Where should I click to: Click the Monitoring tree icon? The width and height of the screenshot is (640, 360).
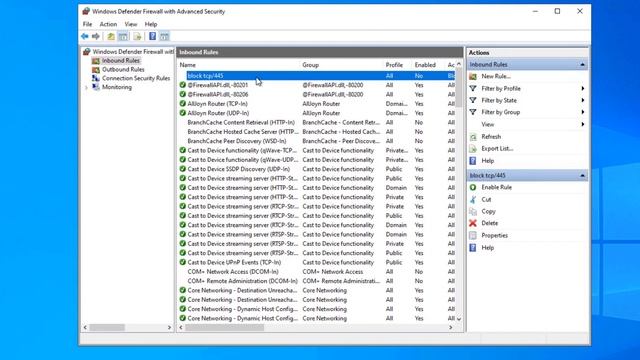coord(96,87)
